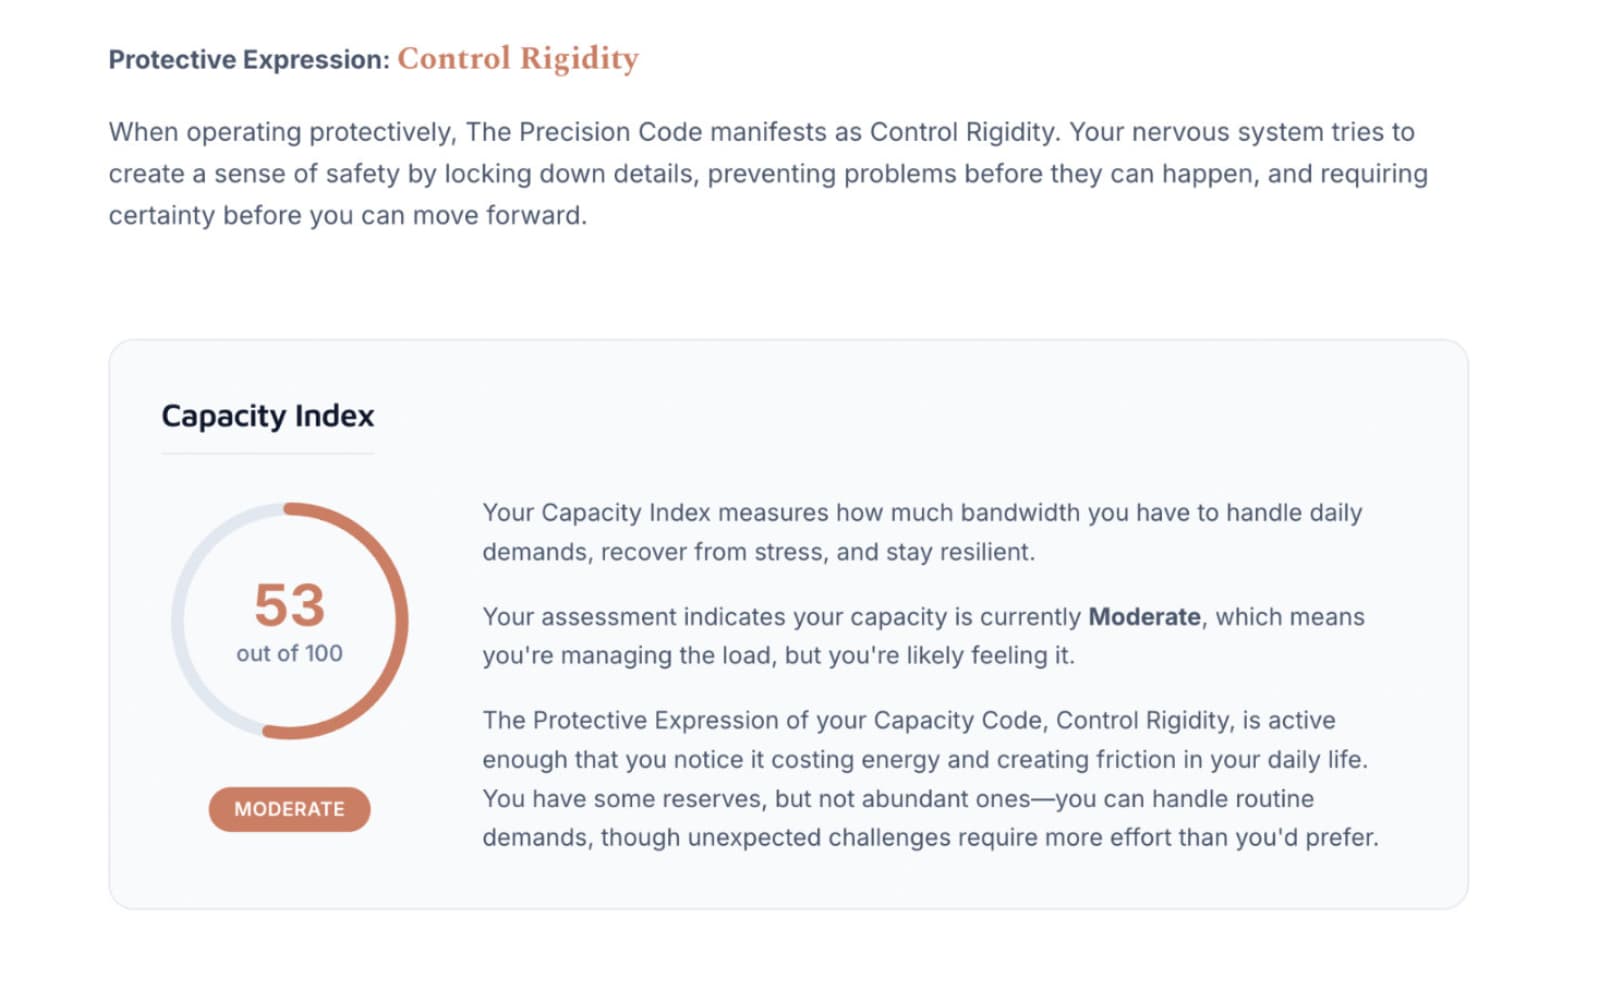Viewport: 1600px width, 1000px height.
Task: Click the bold word "Moderate" in the description
Action: point(1144,617)
